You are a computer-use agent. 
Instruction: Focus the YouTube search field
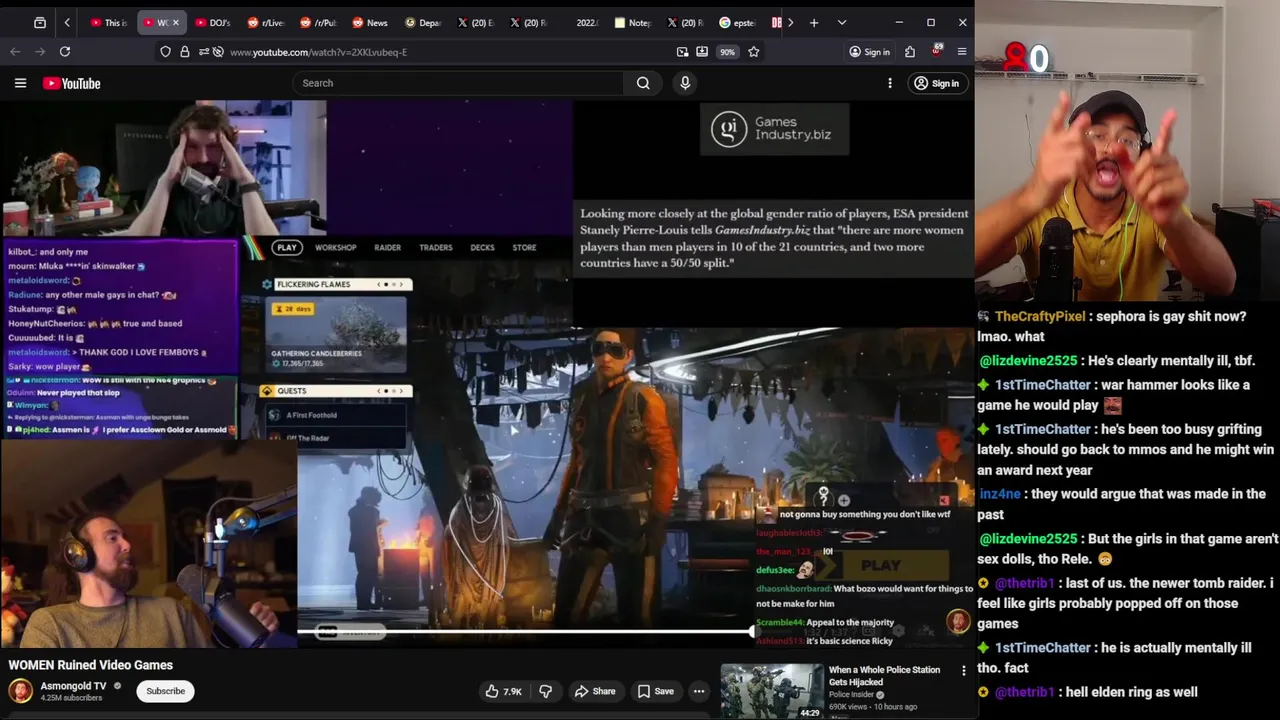tap(459, 83)
